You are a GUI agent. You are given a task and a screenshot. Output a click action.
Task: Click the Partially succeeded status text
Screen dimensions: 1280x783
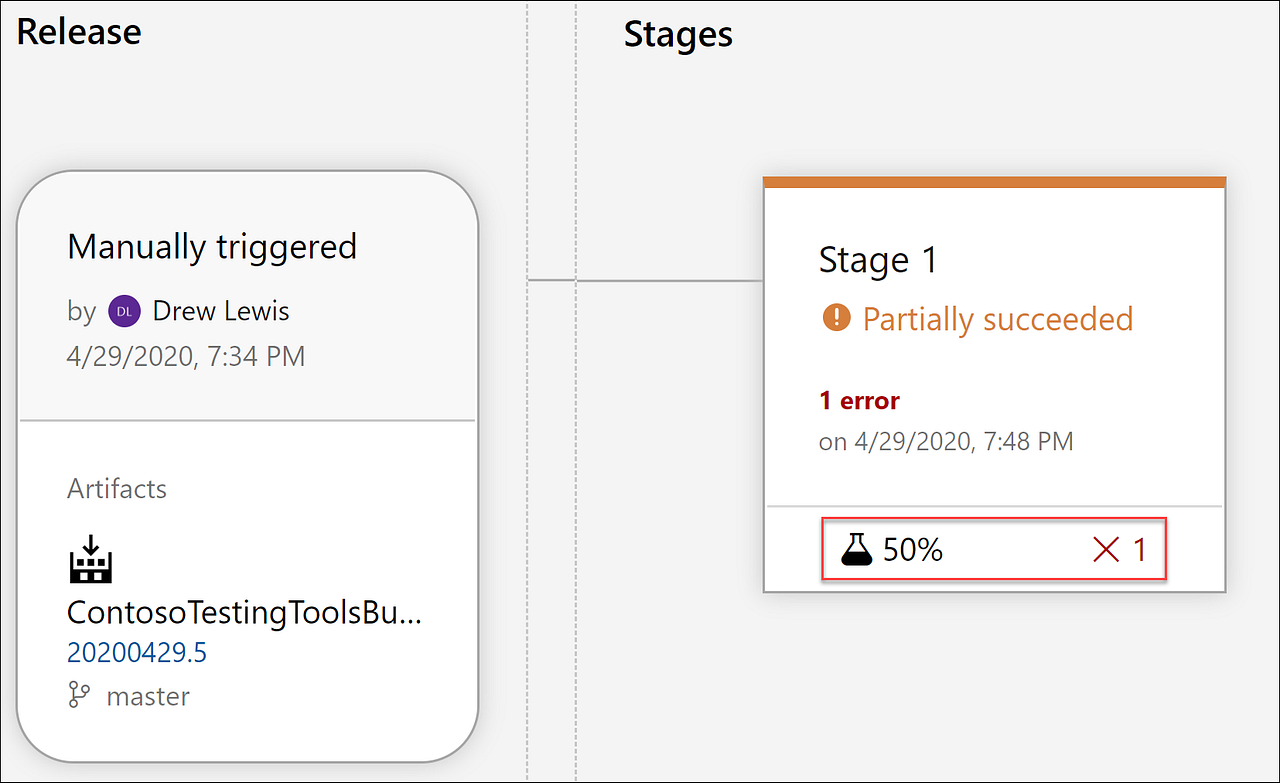[998, 319]
